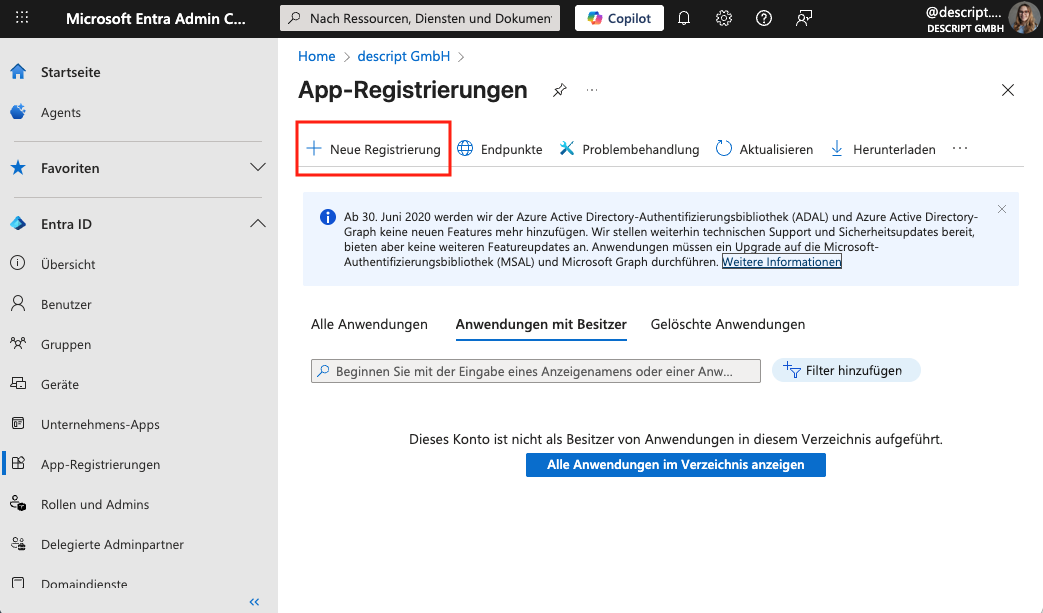Open the notifications bell

[x=684, y=18]
